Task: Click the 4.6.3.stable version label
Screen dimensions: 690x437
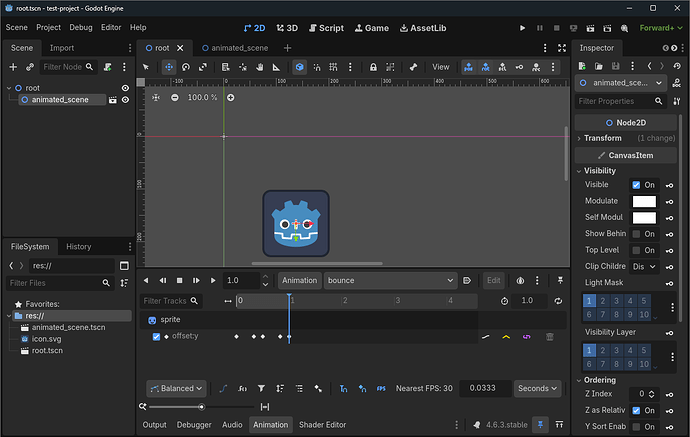Action: tap(506, 425)
